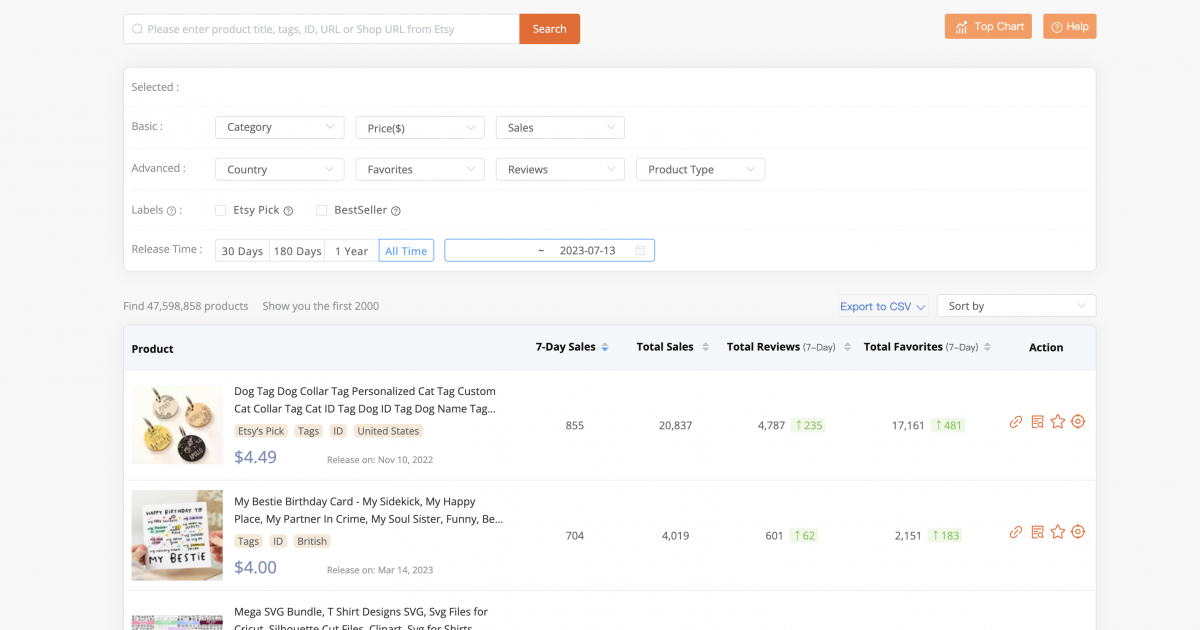This screenshot has width=1200, height=630.
Task: Select the 30 Days release time tab
Action: pos(241,250)
